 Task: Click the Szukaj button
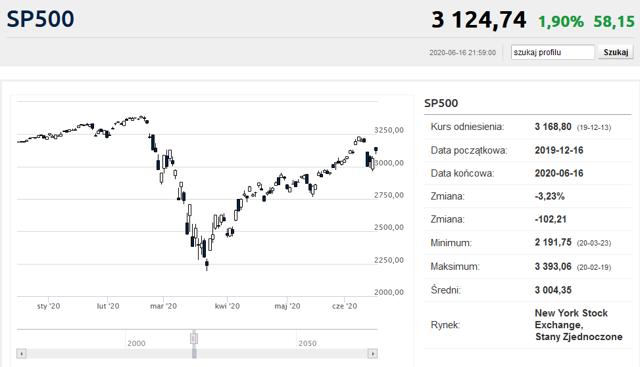click(616, 52)
